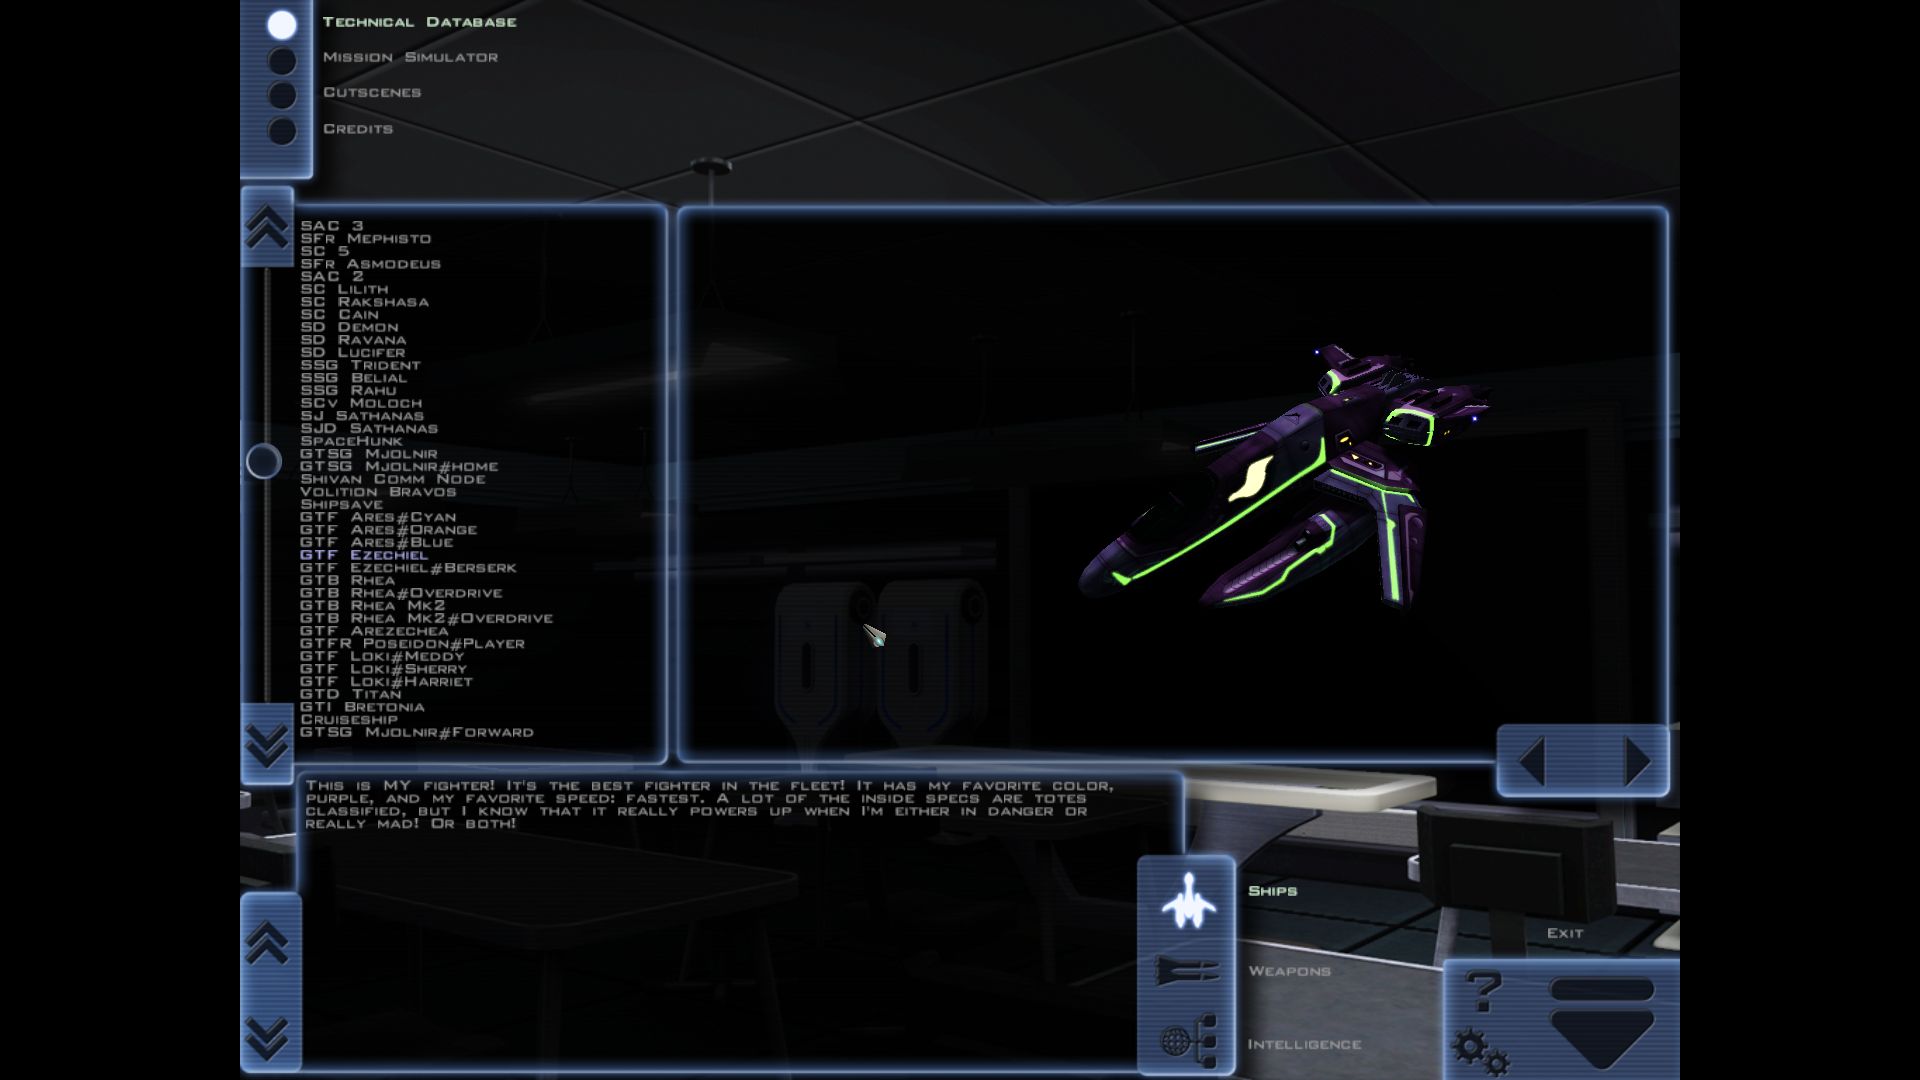Select the Ships category label

click(x=1272, y=891)
